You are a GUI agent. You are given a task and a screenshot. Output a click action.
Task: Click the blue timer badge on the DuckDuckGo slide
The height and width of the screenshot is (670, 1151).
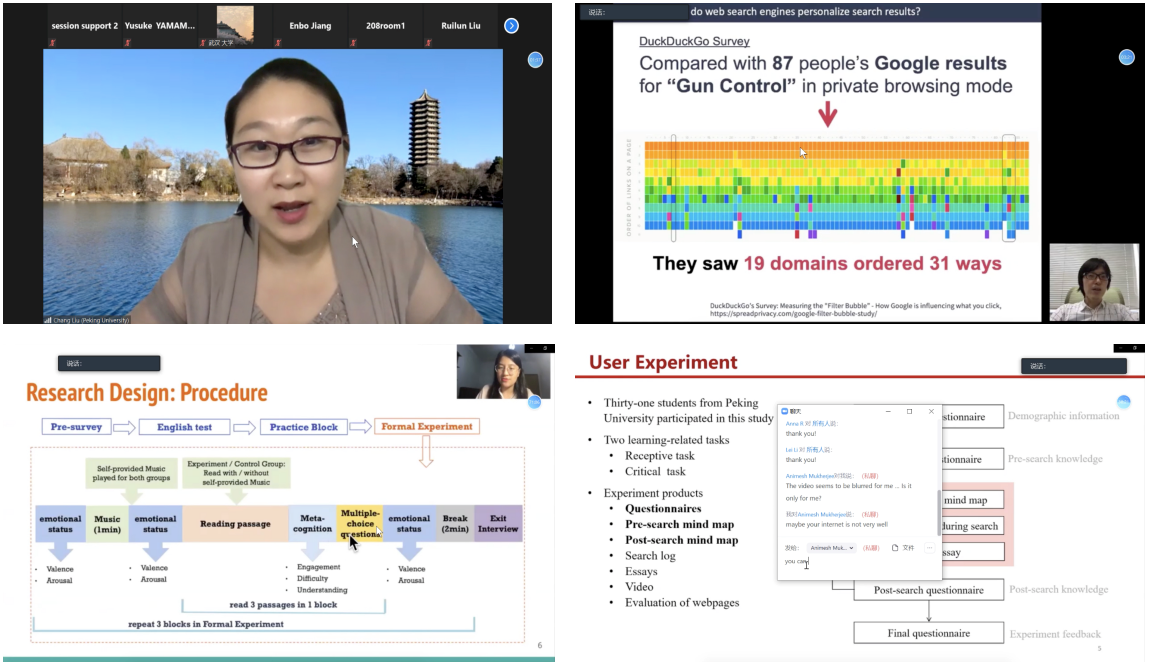1126,57
